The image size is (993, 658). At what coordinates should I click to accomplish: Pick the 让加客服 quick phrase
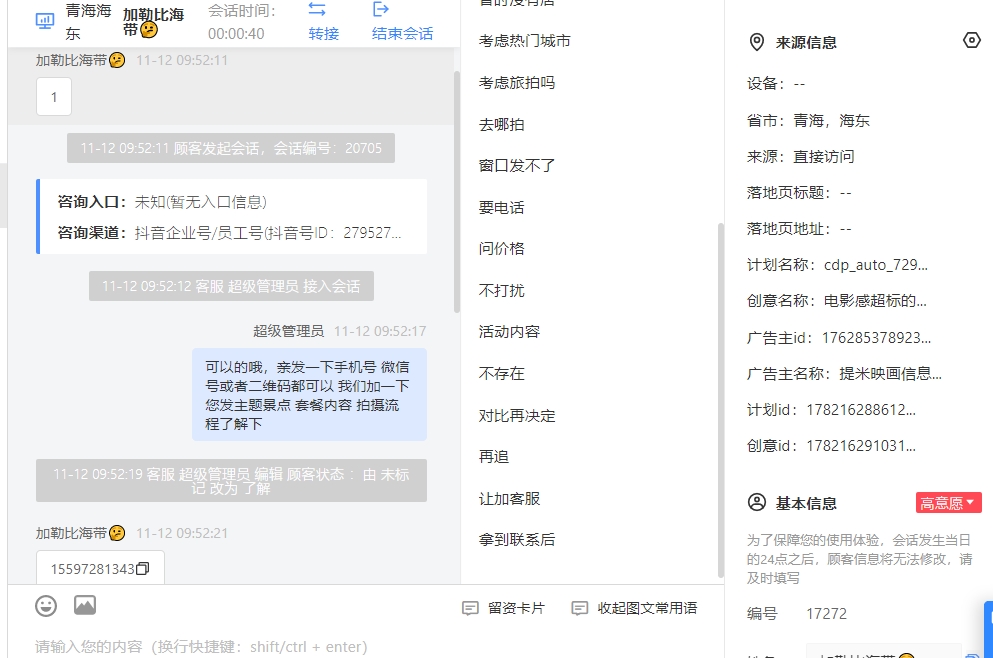point(509,499)
